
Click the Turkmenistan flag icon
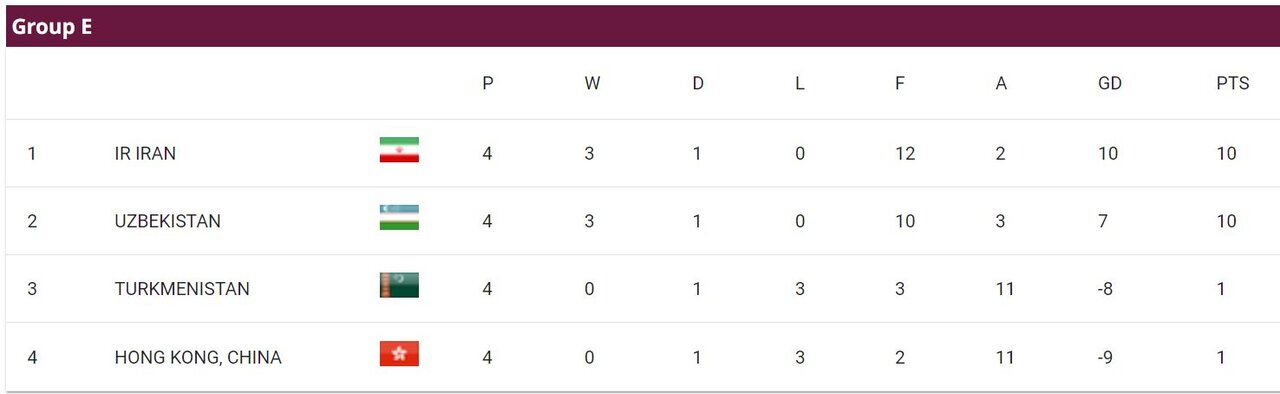399,286
